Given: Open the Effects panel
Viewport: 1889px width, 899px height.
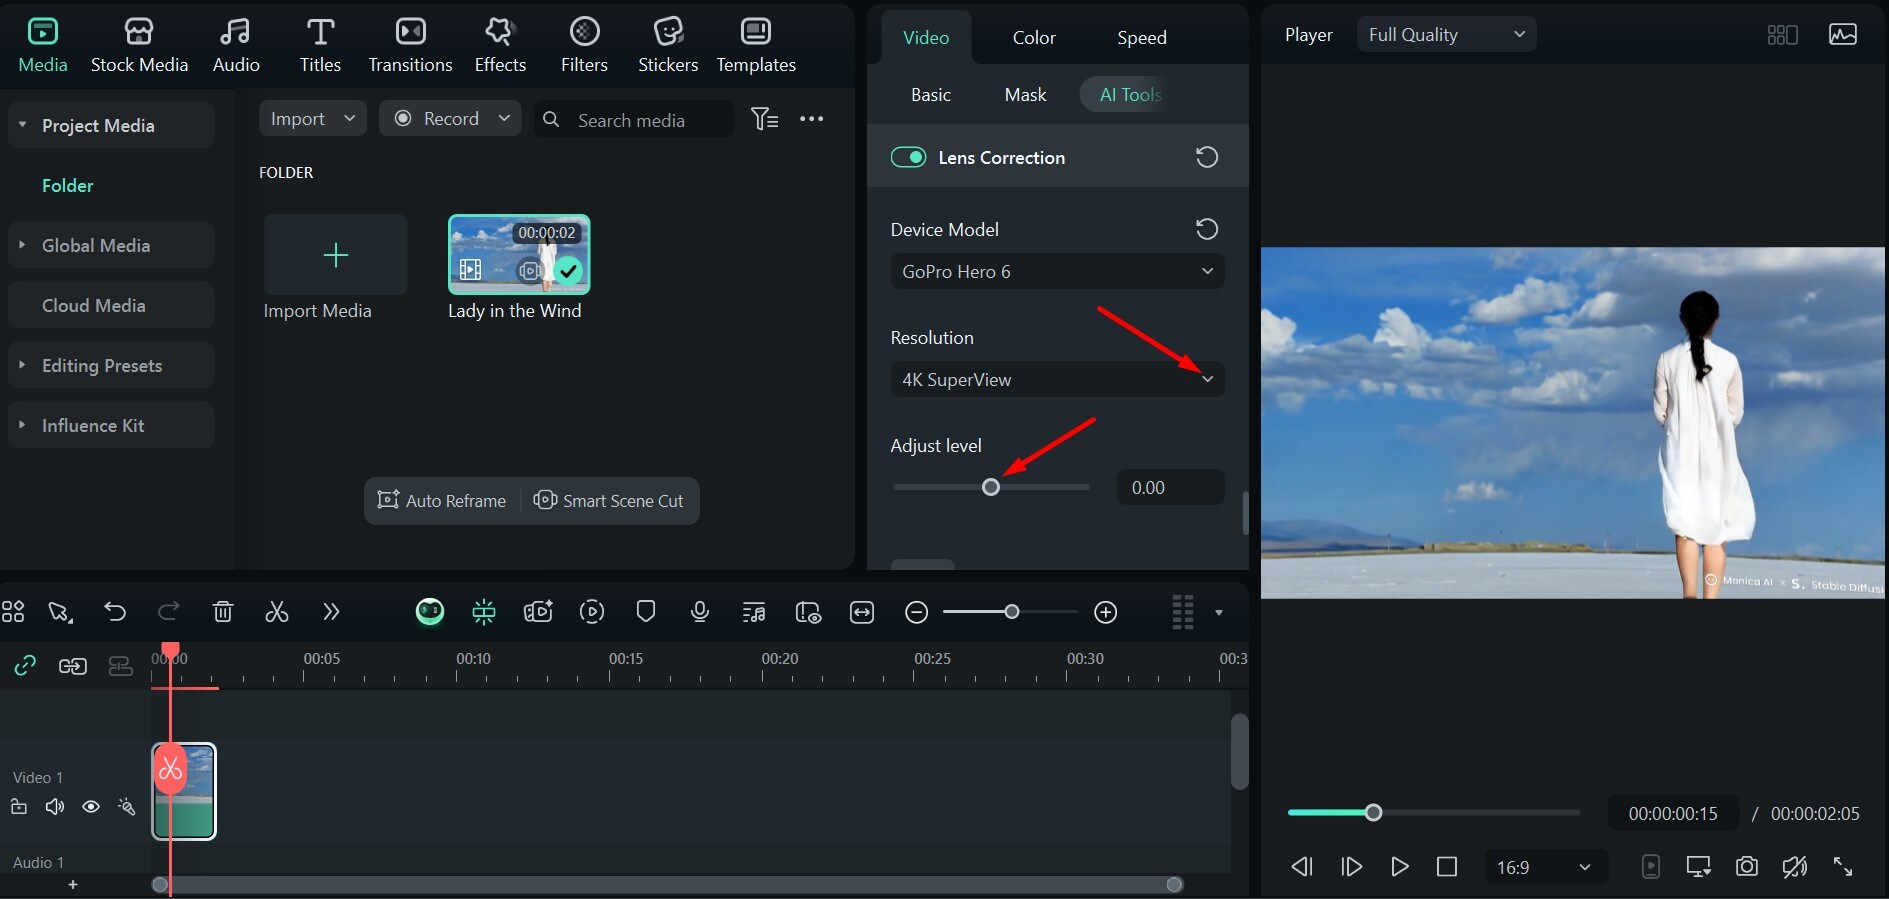Looking at the screenshot, I should pos(500,46).
